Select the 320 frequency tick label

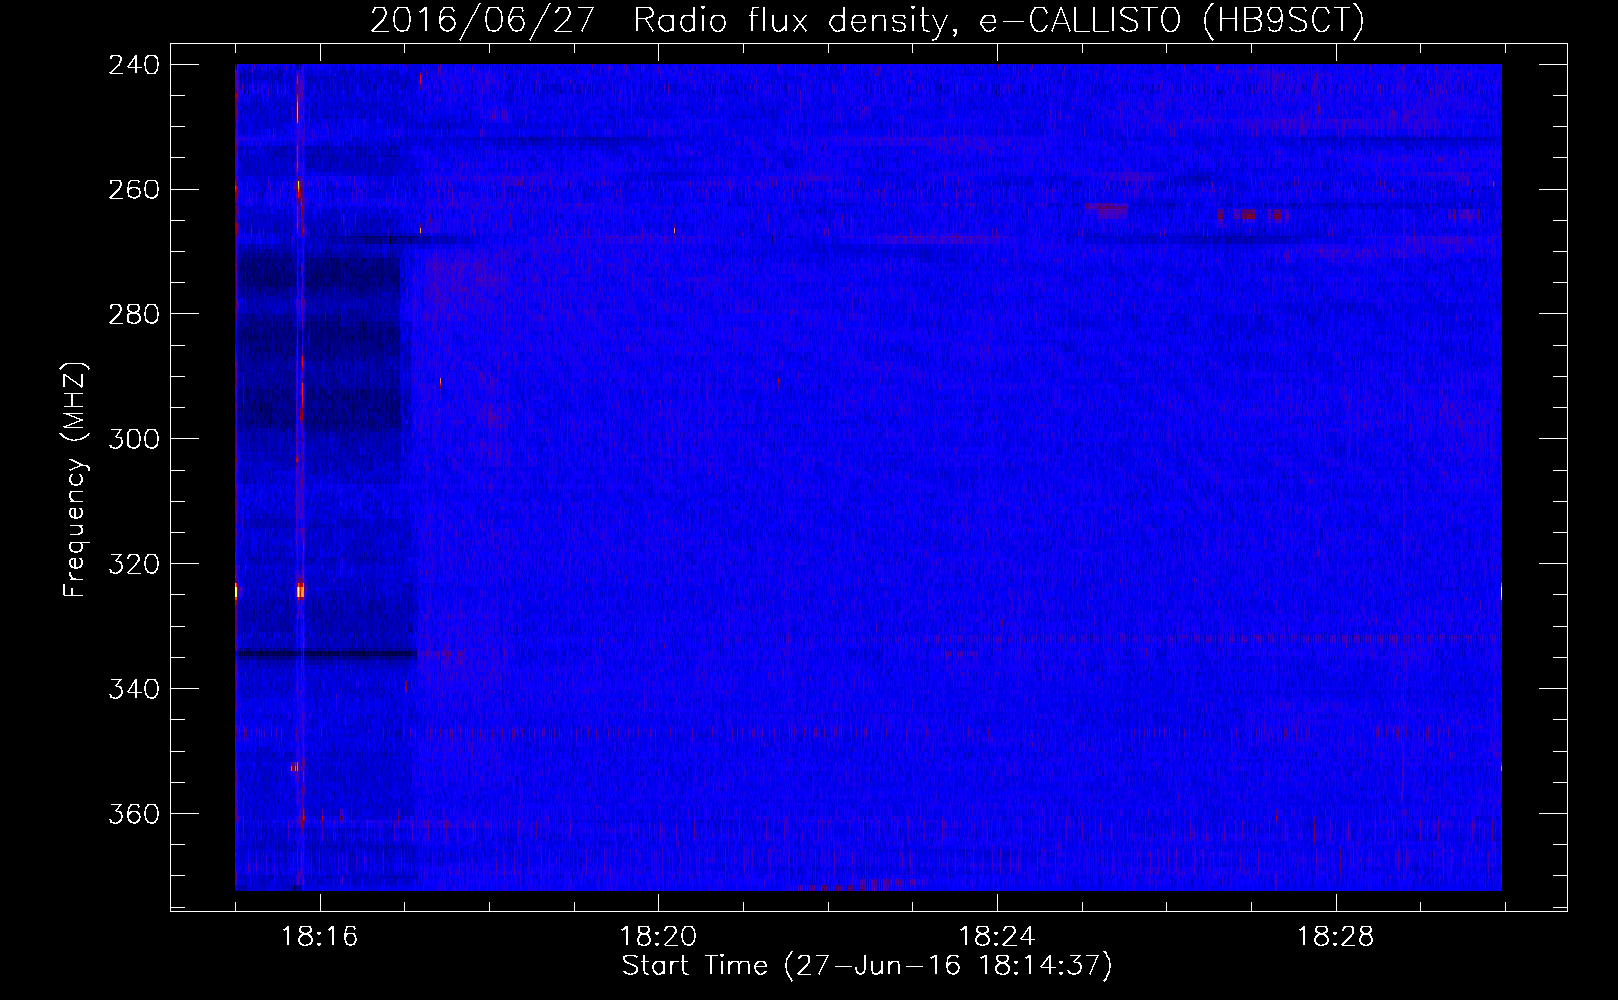tap(134, 565)
